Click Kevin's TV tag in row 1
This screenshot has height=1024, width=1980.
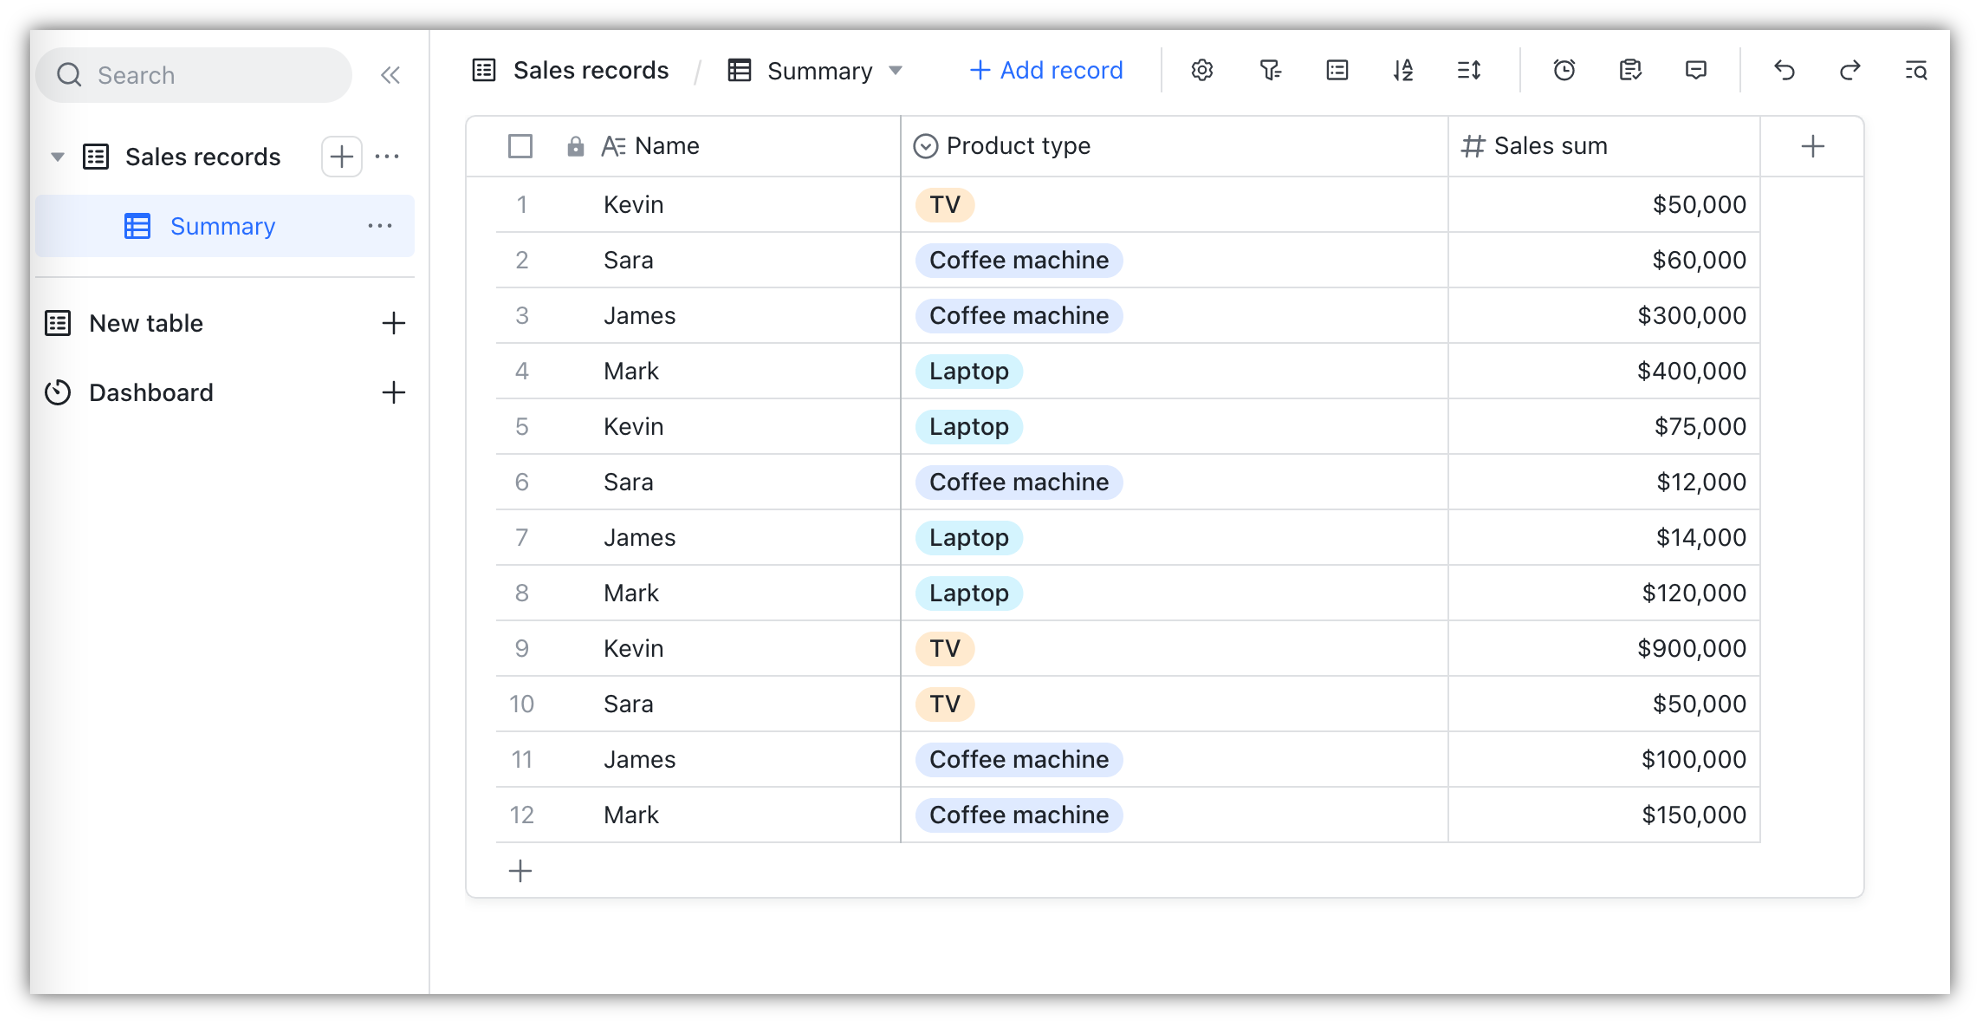[944, 205]
